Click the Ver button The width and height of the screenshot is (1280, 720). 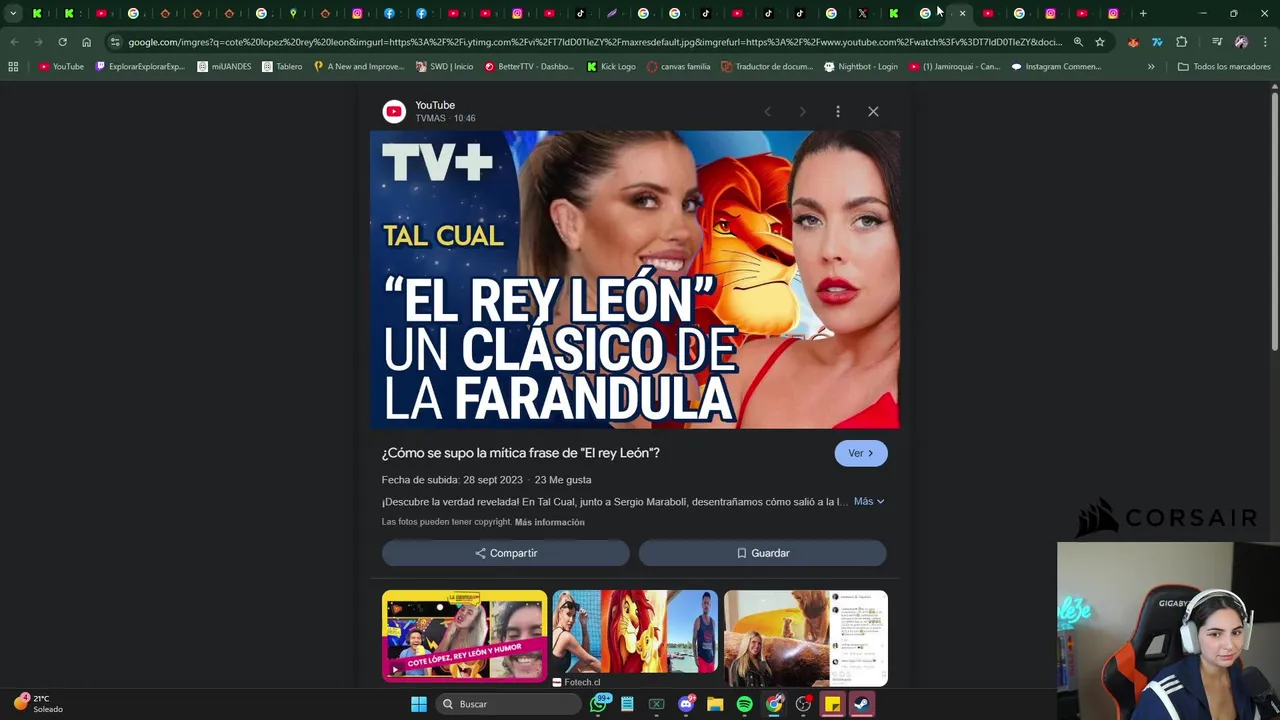click(x=861, y=453)
